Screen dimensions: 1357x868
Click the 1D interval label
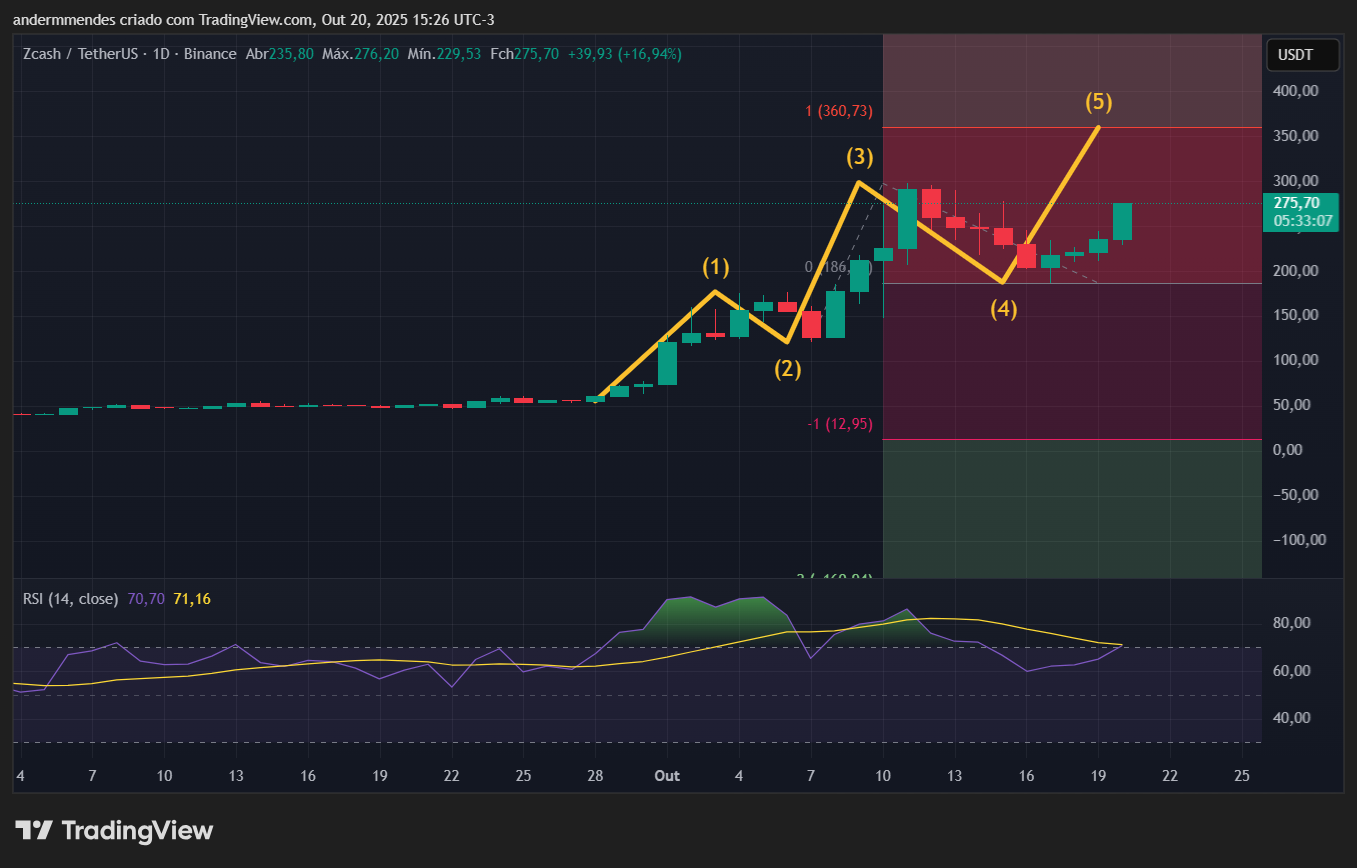pyautogui.click(x=160, y=54)
